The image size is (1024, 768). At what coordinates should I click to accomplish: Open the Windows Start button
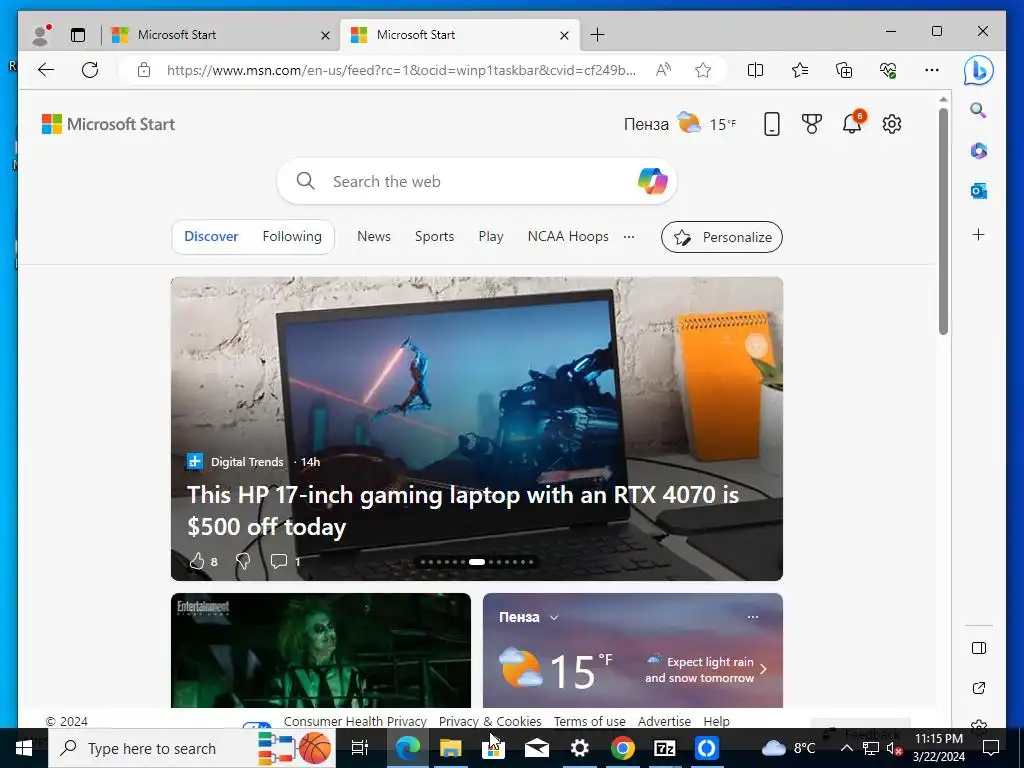(24, 748)
